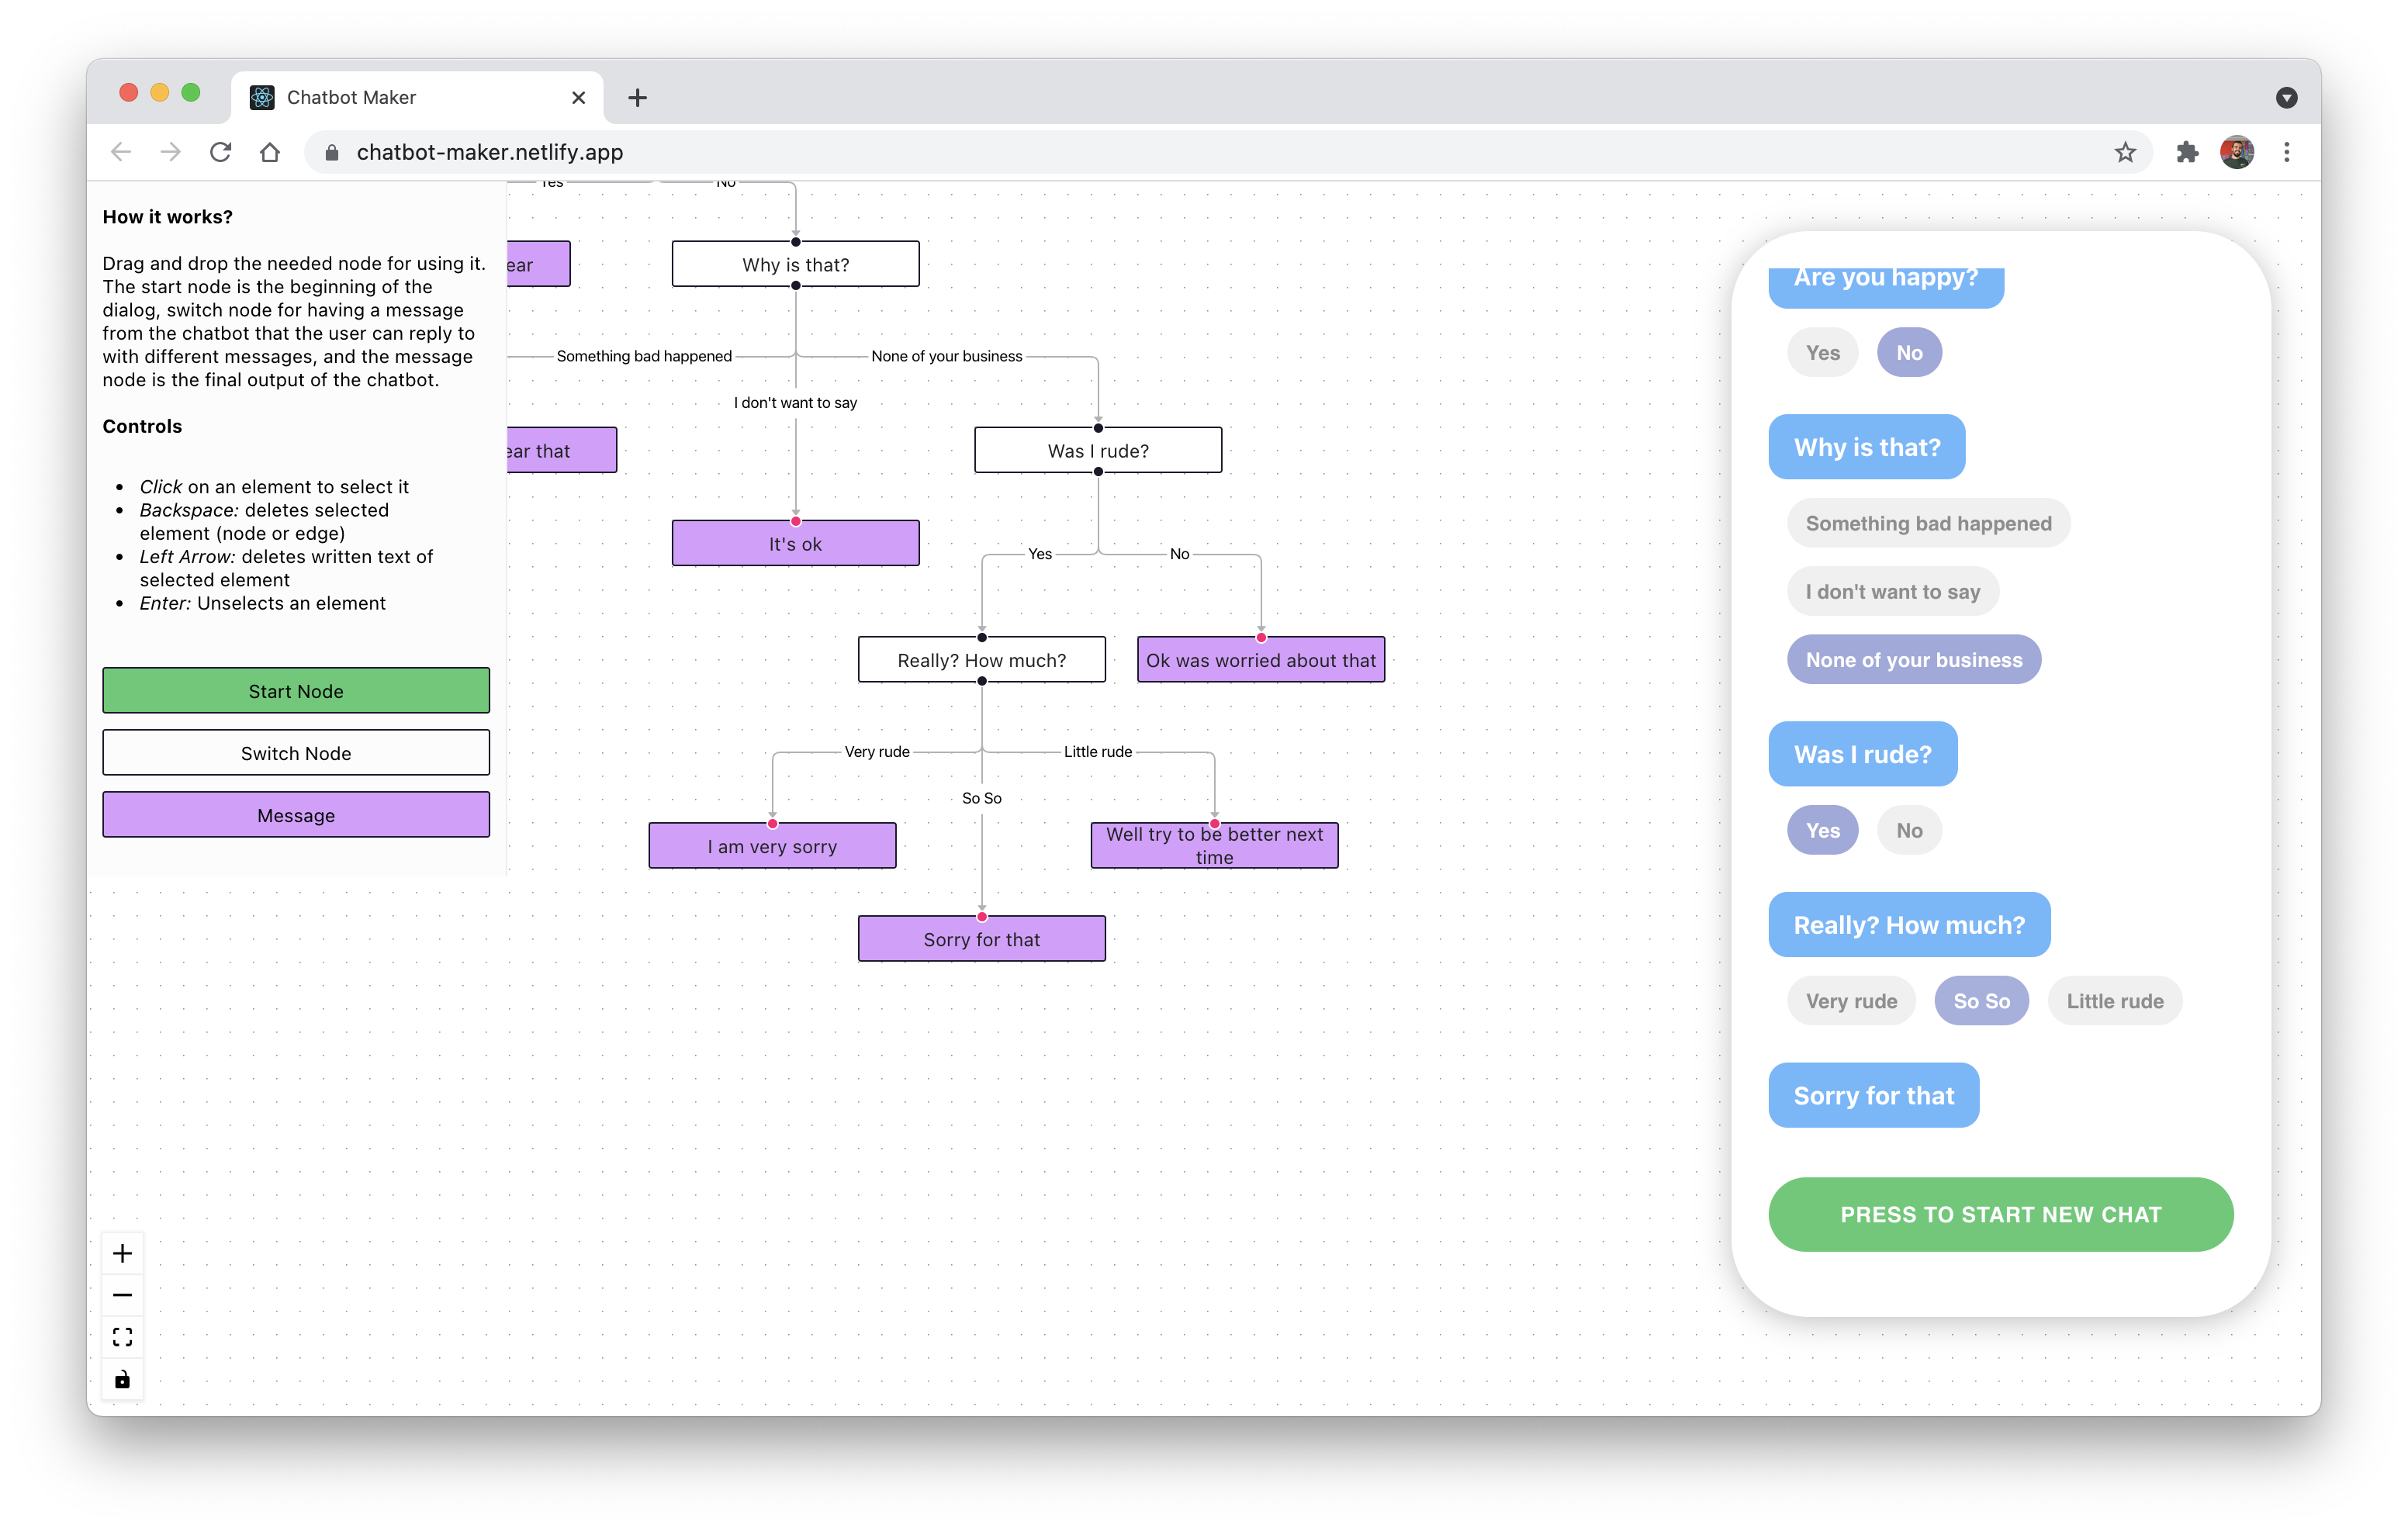This screenshot has width=2408, height=1531.
Task: Click the fit view icon
Action: click(122, 1337)
